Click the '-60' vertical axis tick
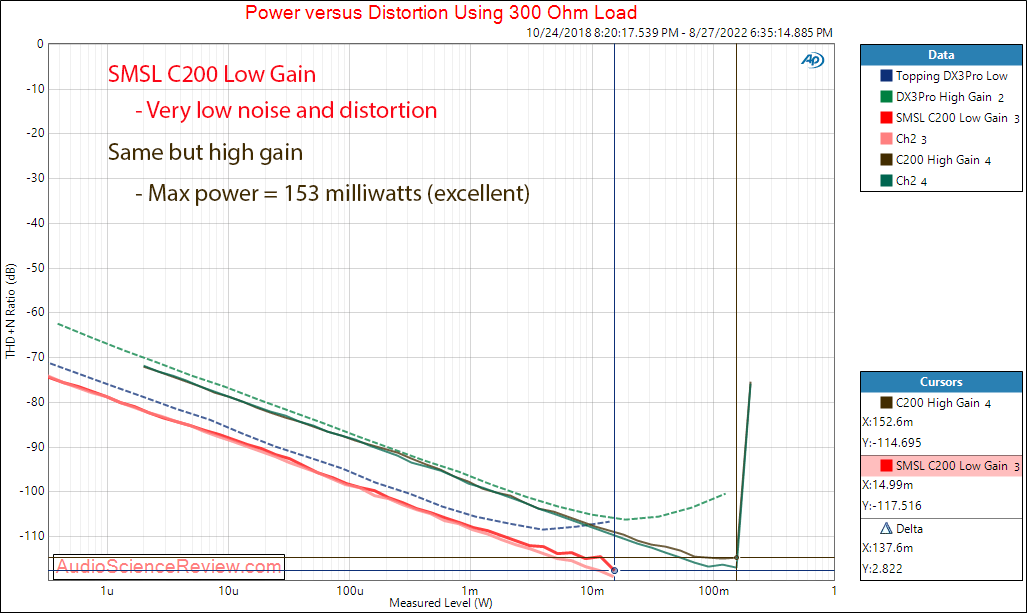The image size is (1027, 613). (x=35, y=312)
